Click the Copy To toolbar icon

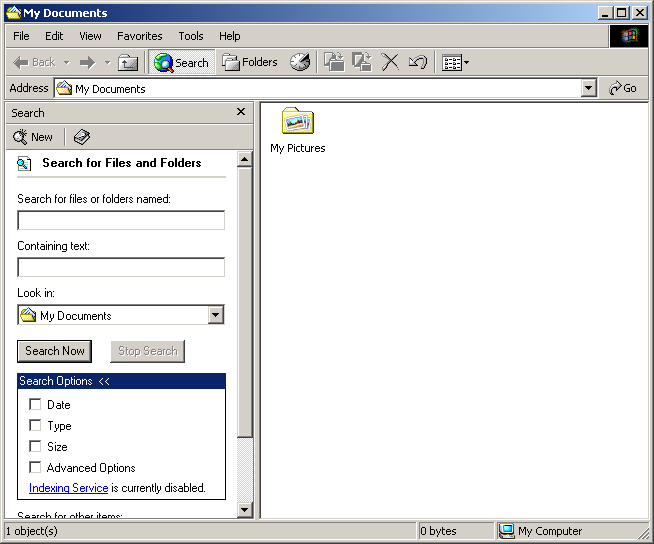point(362,62)
